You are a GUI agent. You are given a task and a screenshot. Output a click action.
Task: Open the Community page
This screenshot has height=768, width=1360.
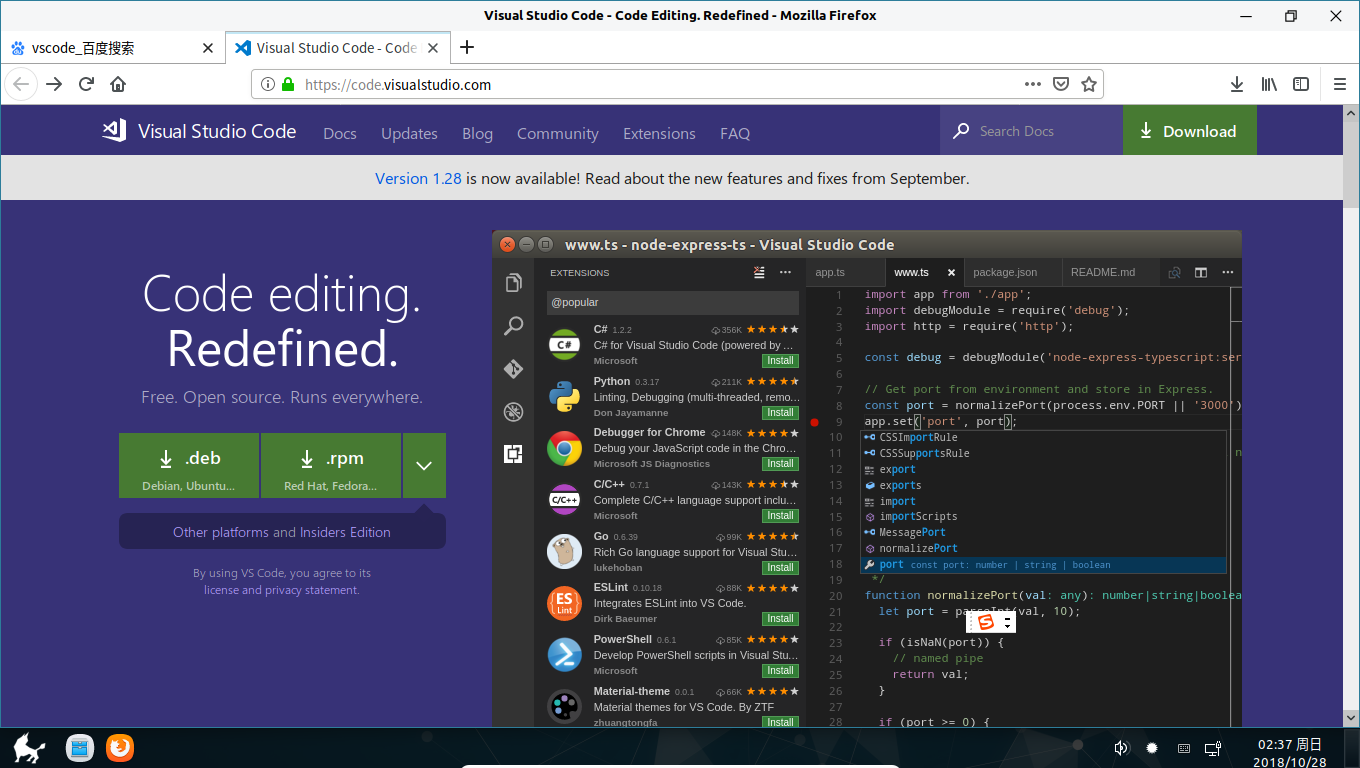[x=557, y=133]
